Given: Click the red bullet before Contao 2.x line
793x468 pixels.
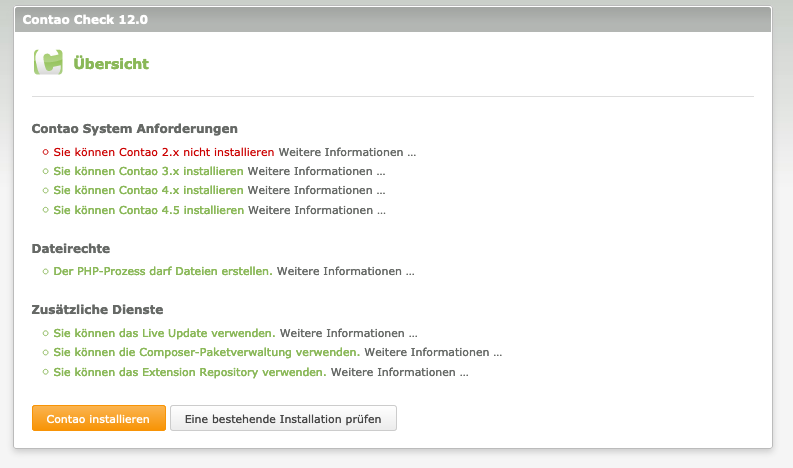Looking at the screenshot, I should (45, 153).
